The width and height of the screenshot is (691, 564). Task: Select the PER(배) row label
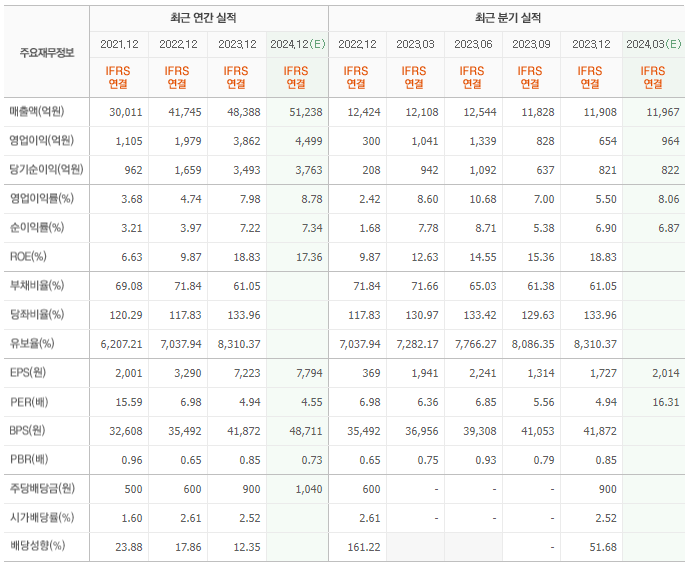29,402
